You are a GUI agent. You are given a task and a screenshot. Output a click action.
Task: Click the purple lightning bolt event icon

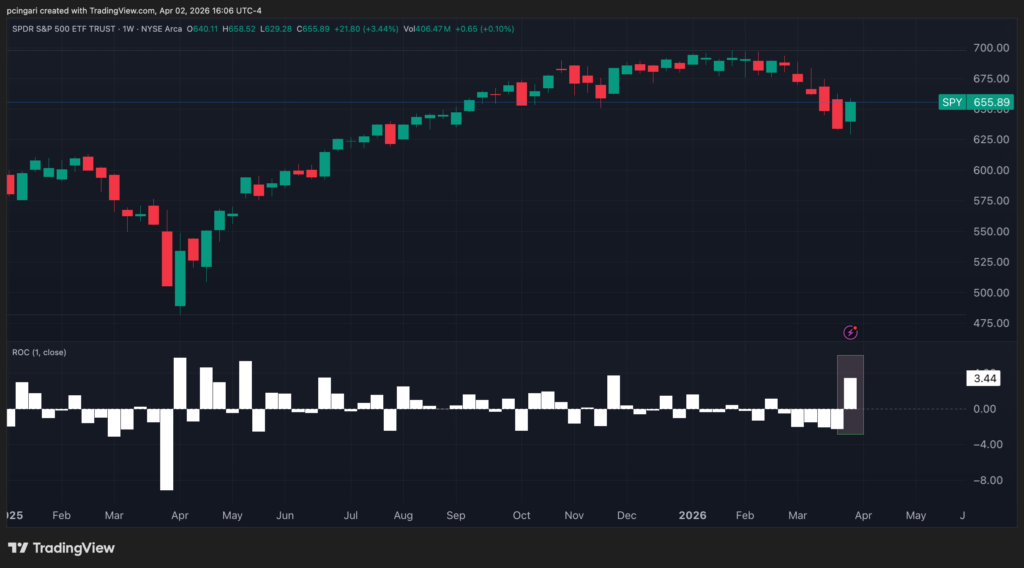(x=850, y=332)
